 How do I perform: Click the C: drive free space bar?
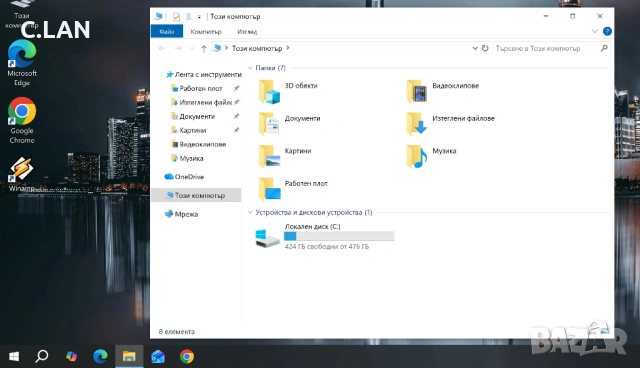[339, 236]
